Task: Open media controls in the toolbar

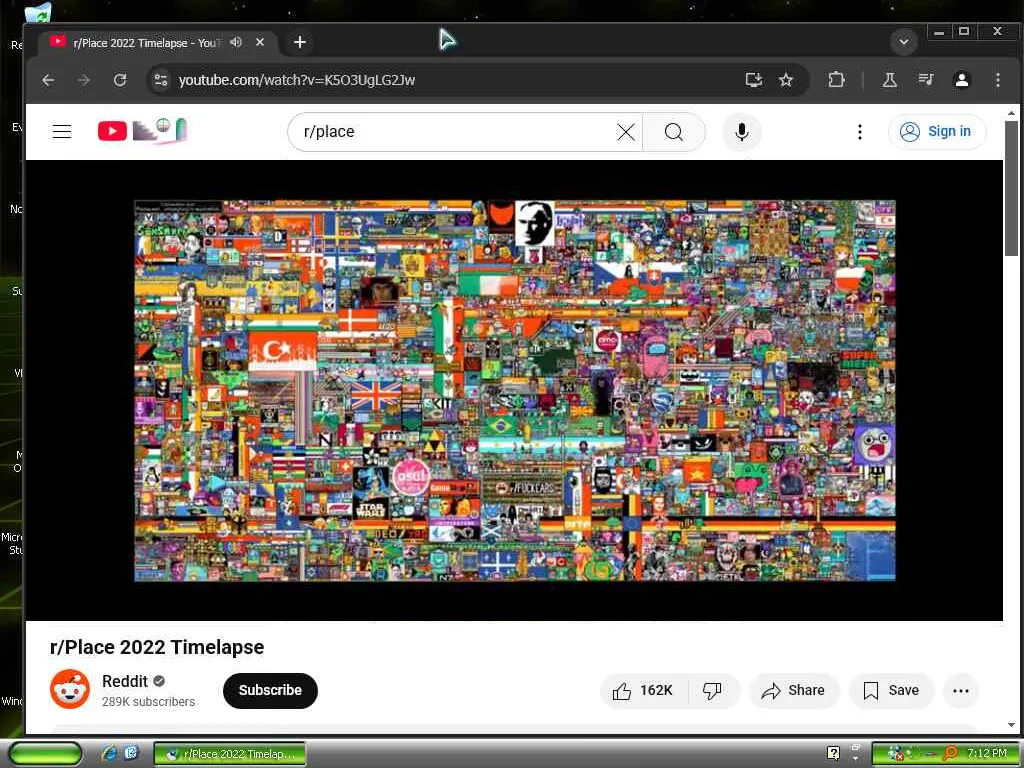Action: click(925, 80)
